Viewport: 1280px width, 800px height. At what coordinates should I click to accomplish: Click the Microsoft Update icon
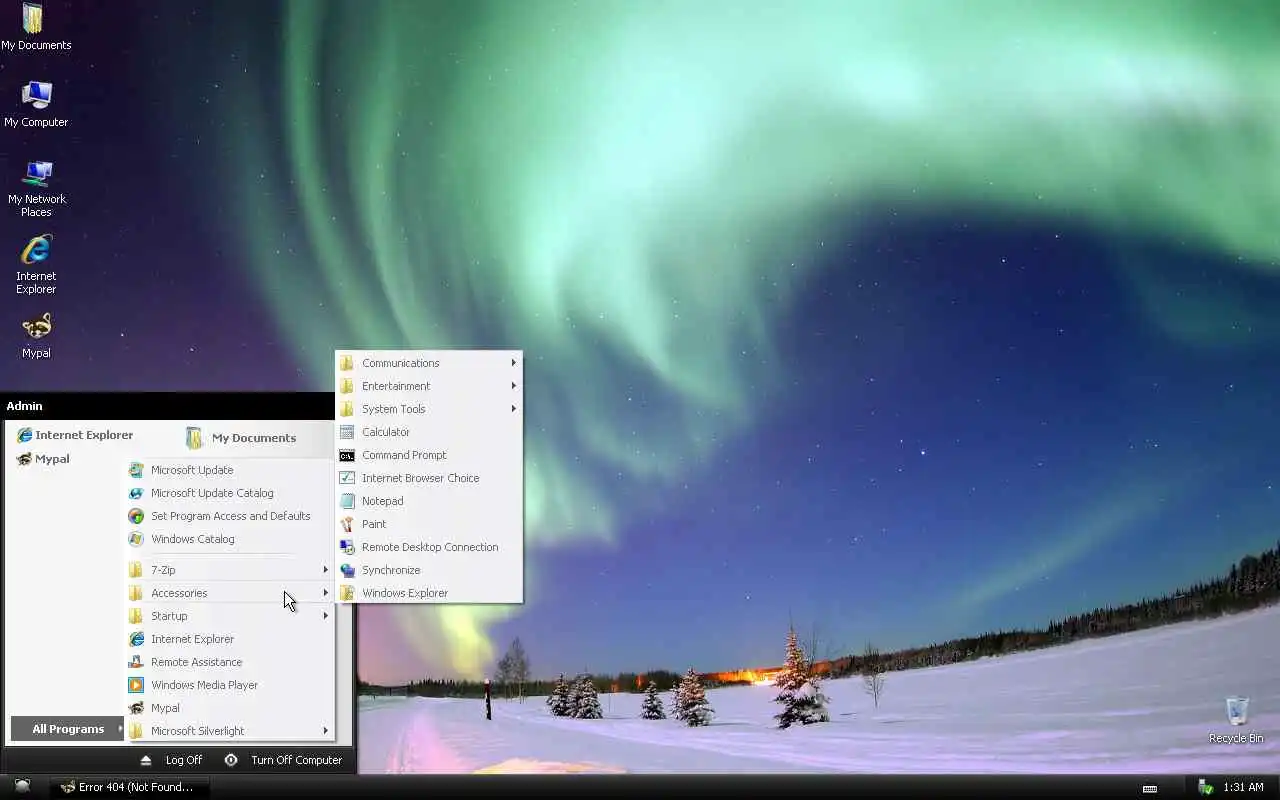point(136,470)
